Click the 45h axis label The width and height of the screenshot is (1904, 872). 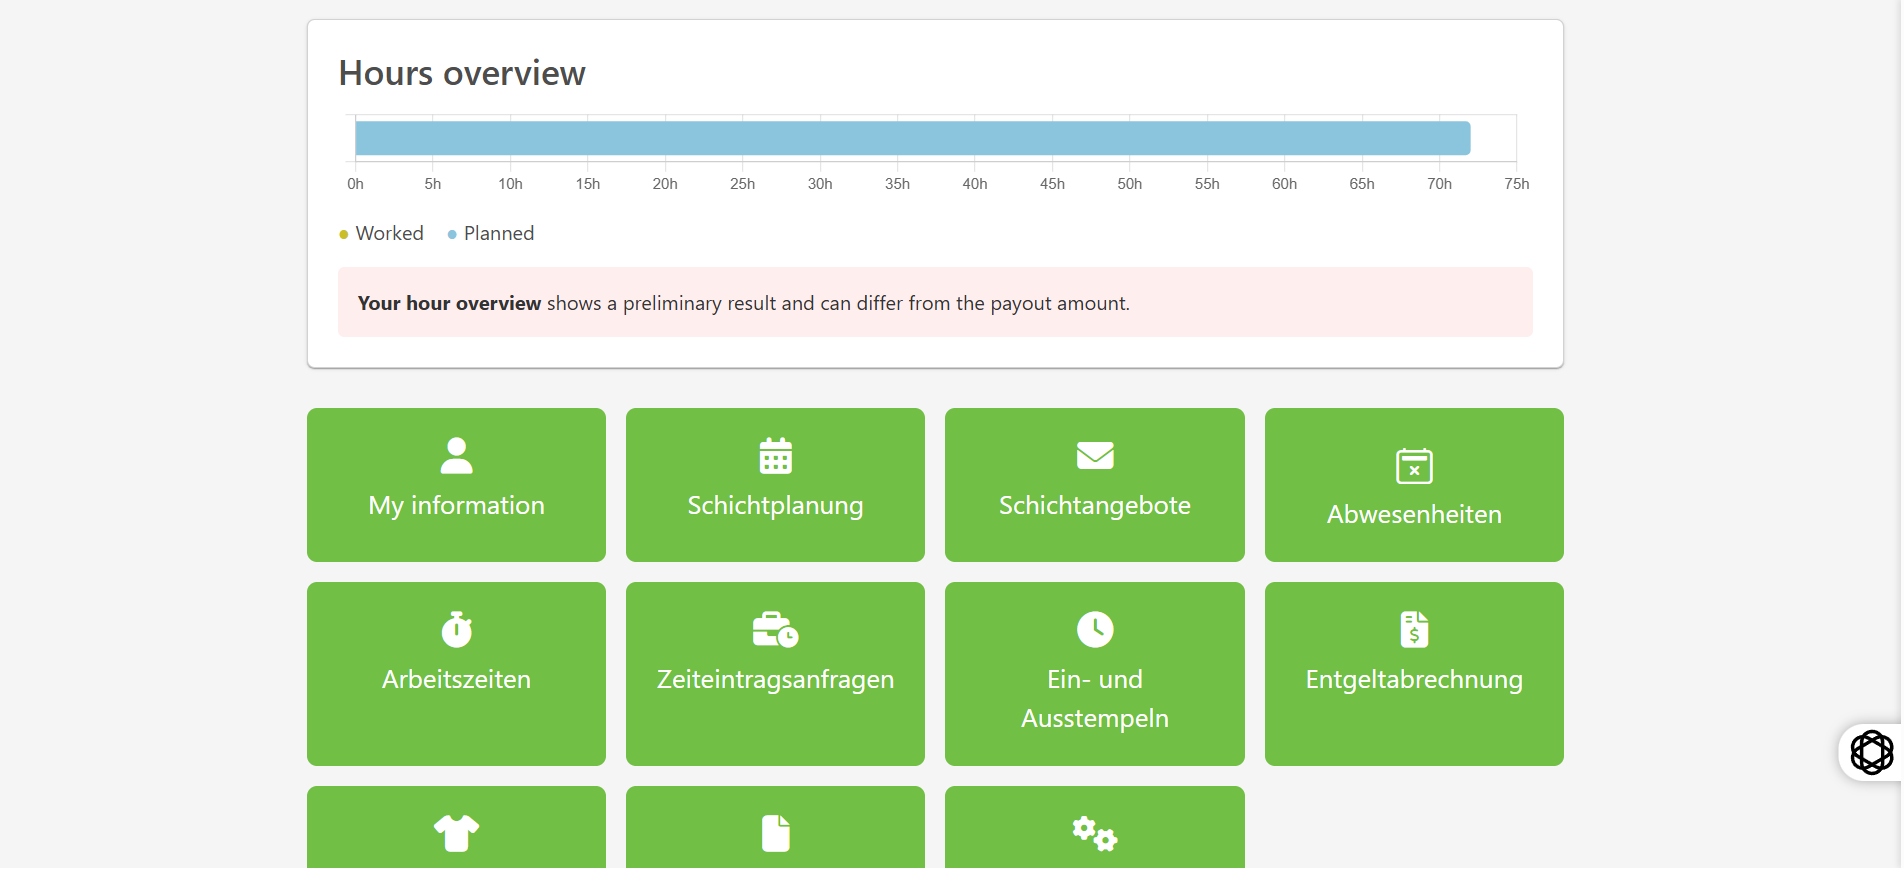click(1052, 184)
